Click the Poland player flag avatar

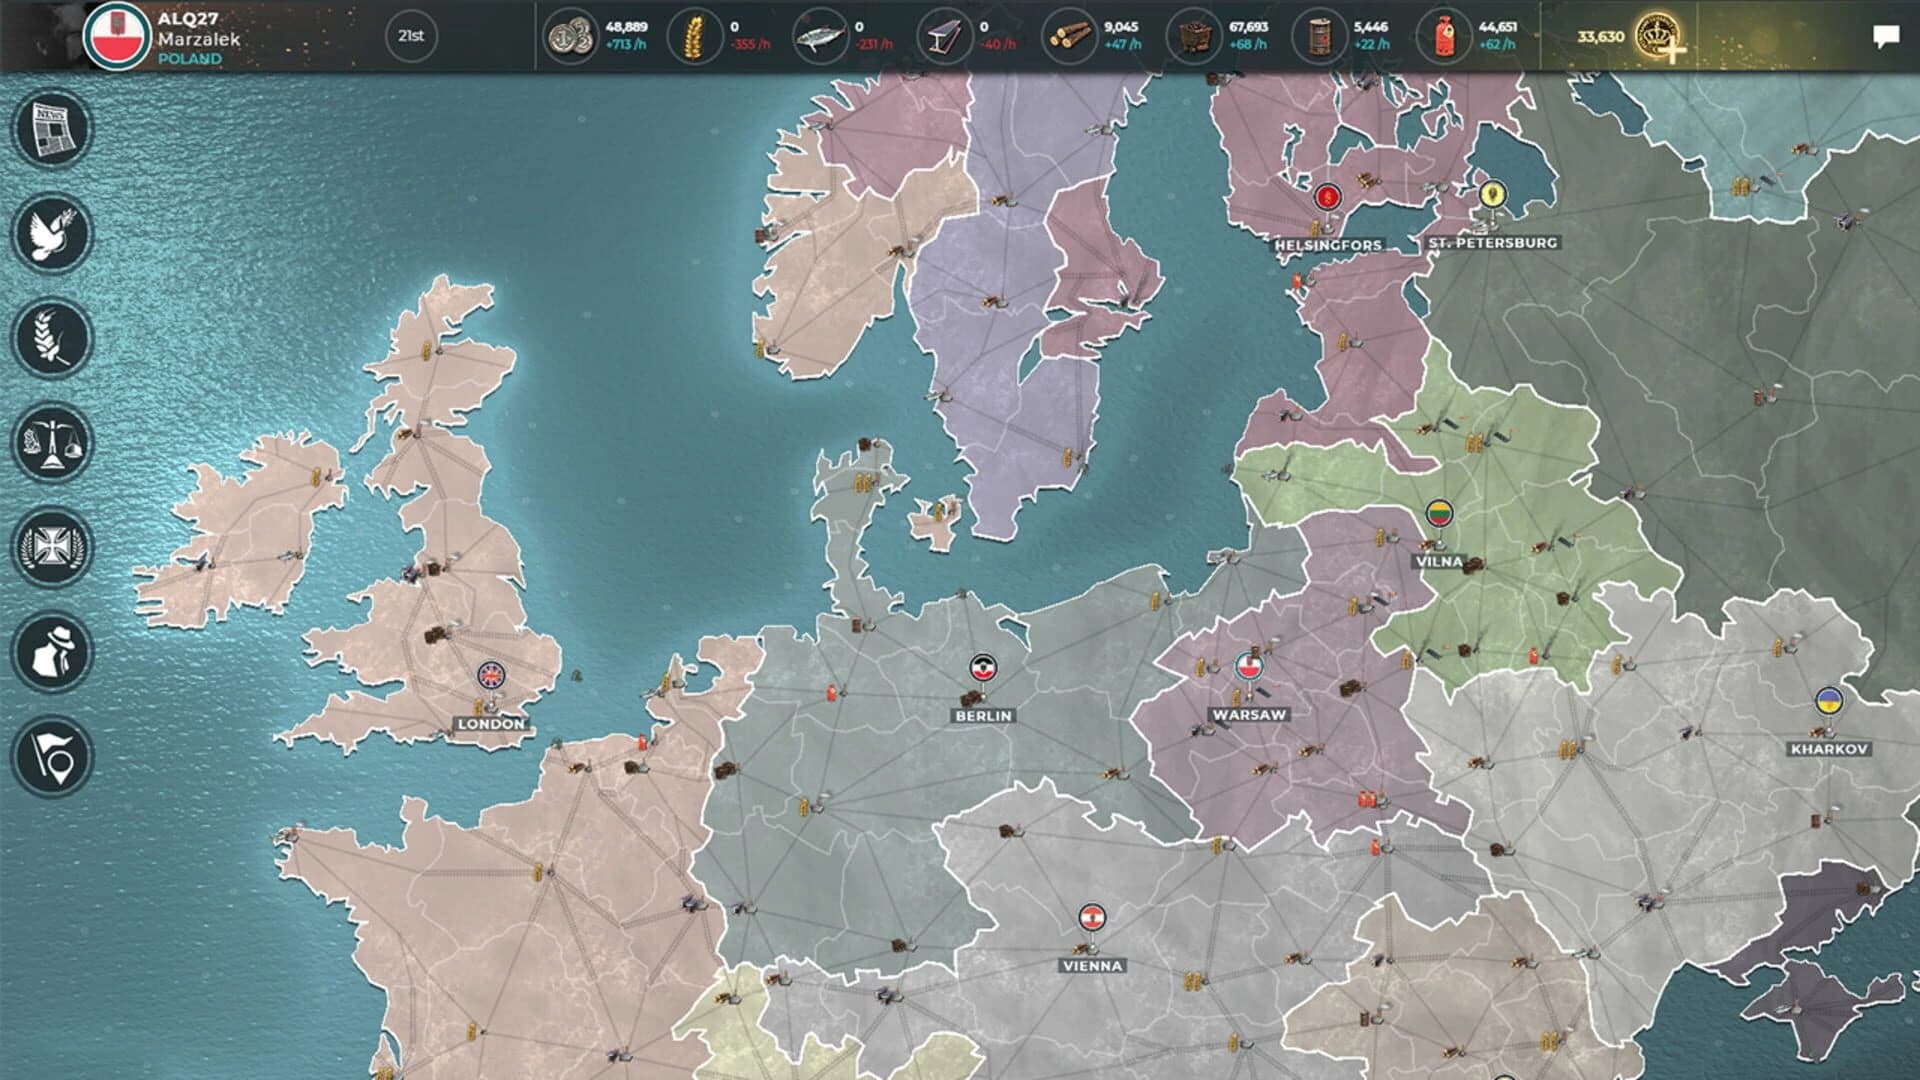click(119, 33)
